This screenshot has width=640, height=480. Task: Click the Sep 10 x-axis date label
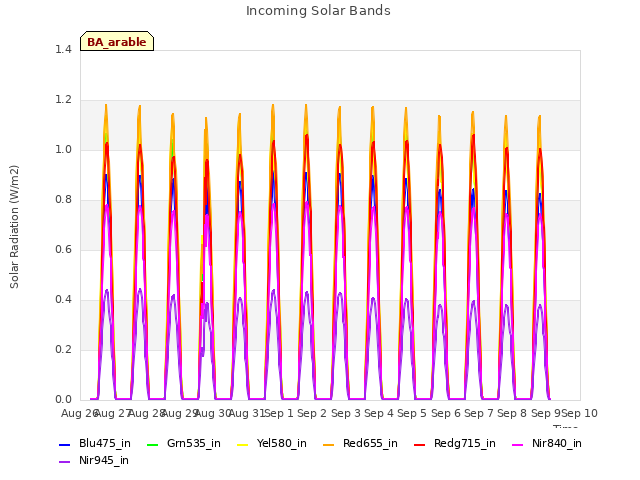click(580, 413)
